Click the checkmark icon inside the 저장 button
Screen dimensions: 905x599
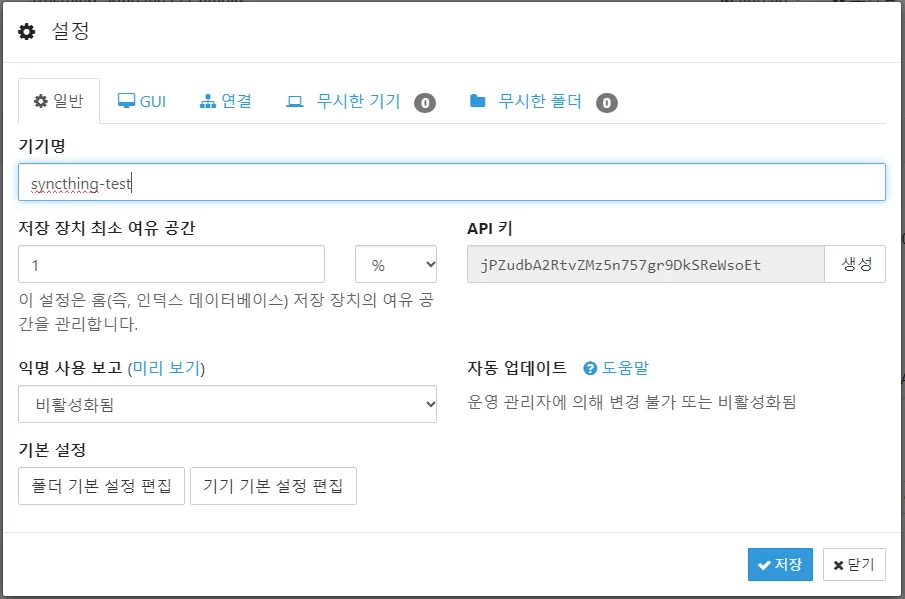tap(763, 564)
